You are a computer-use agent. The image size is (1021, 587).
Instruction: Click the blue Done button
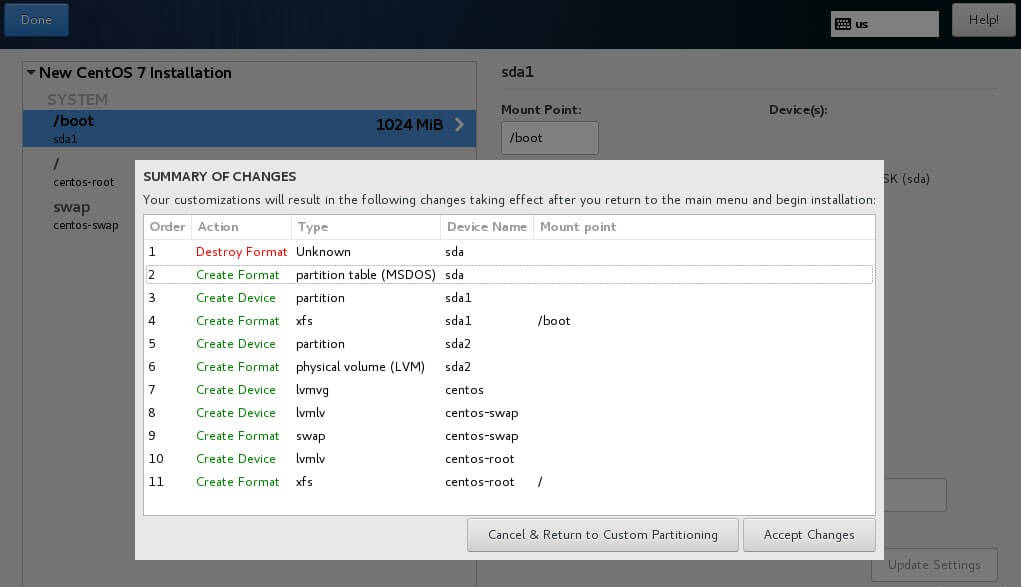(x=36, y=20)
